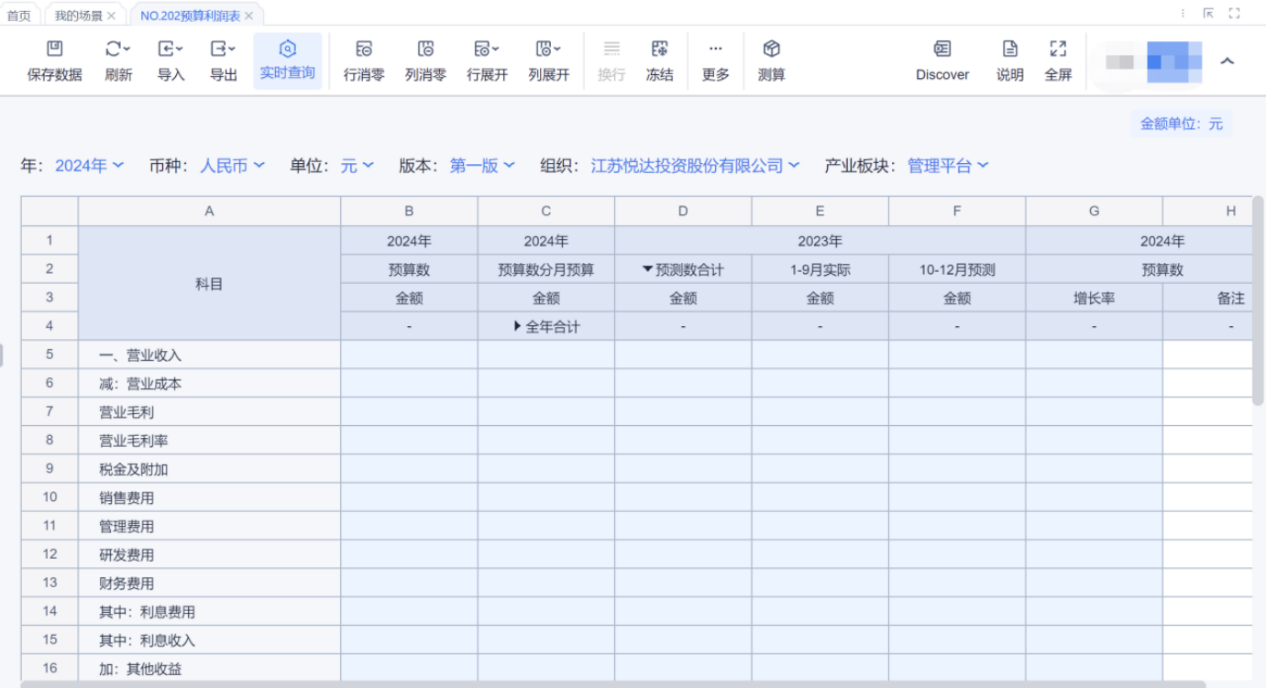Click the 列消零 toolbar icon
1266x688 pixels.
click(425, 50)
